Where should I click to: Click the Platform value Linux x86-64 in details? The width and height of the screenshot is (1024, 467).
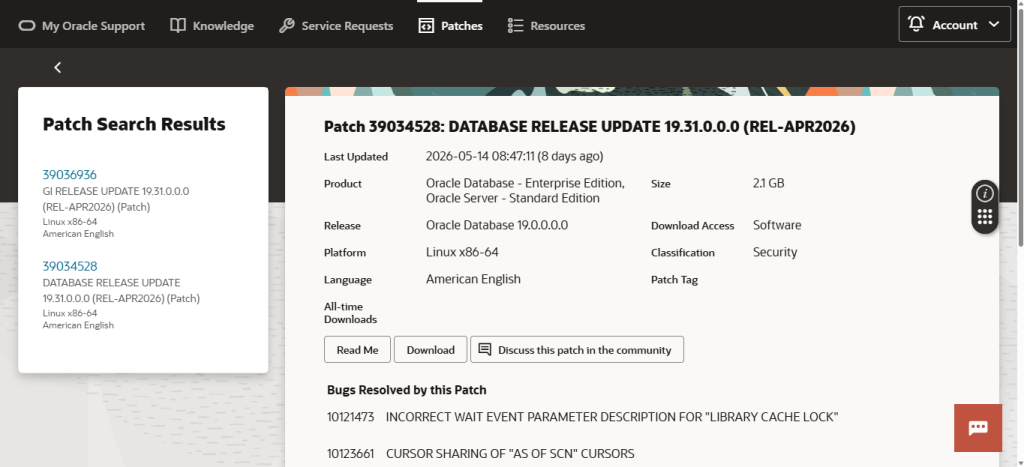click(x=462, y=252)
